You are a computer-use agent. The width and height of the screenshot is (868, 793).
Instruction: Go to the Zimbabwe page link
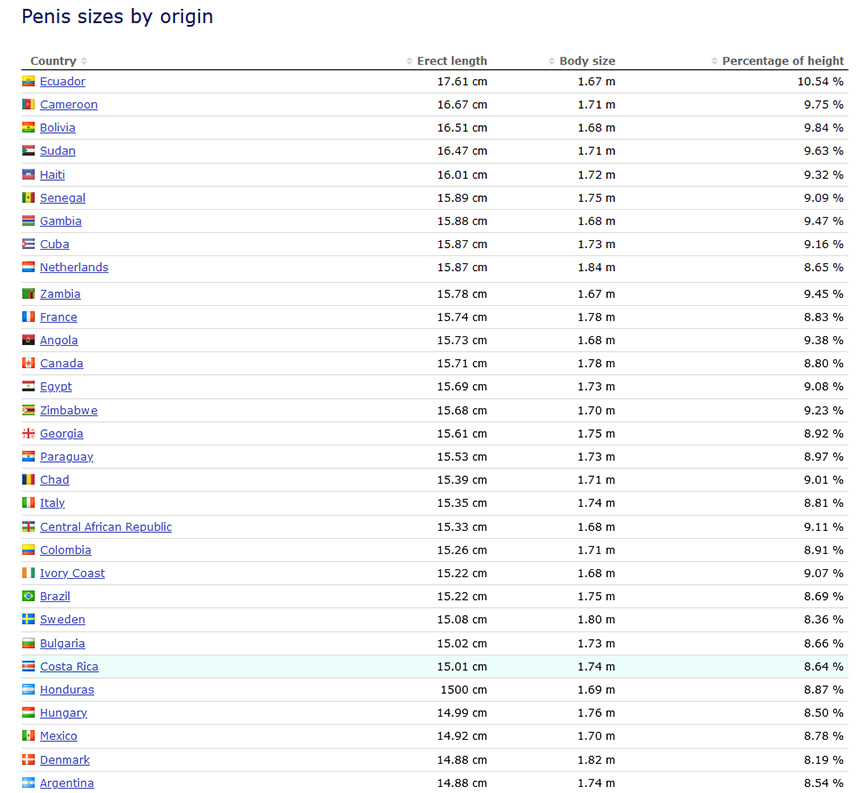click(x=69, y=410)
